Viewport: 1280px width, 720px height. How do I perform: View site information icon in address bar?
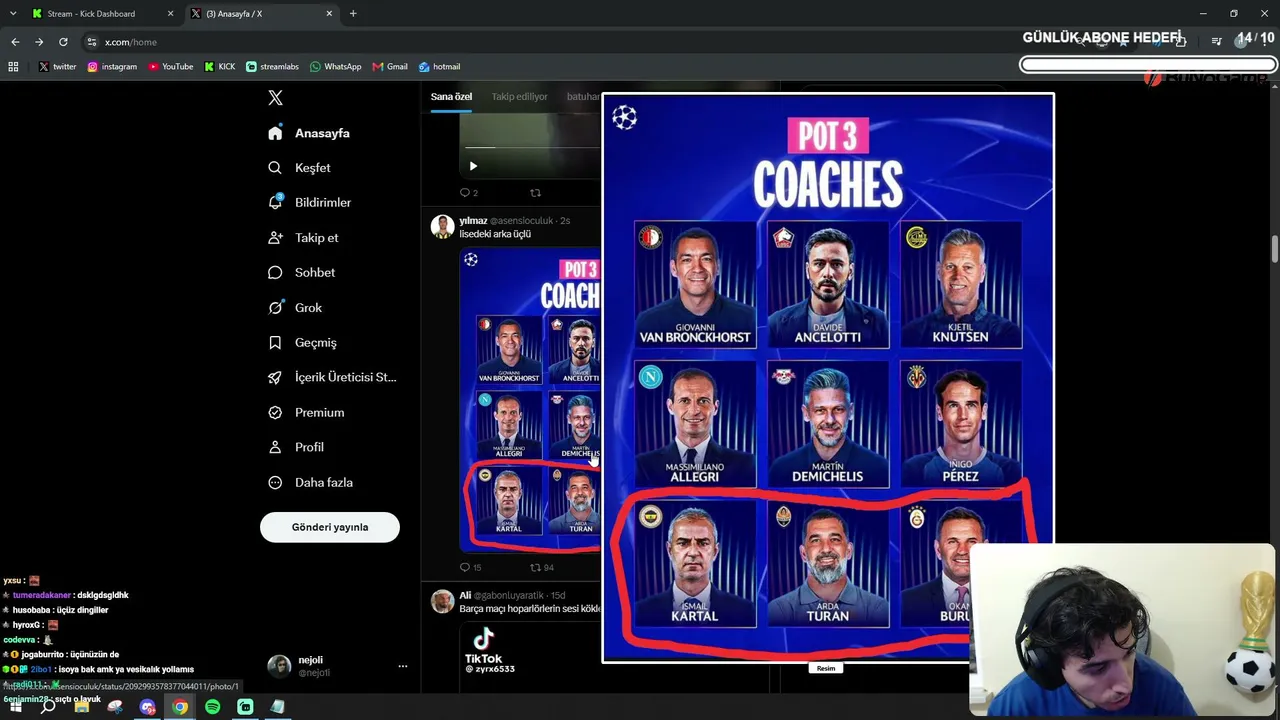pos(92,42)
